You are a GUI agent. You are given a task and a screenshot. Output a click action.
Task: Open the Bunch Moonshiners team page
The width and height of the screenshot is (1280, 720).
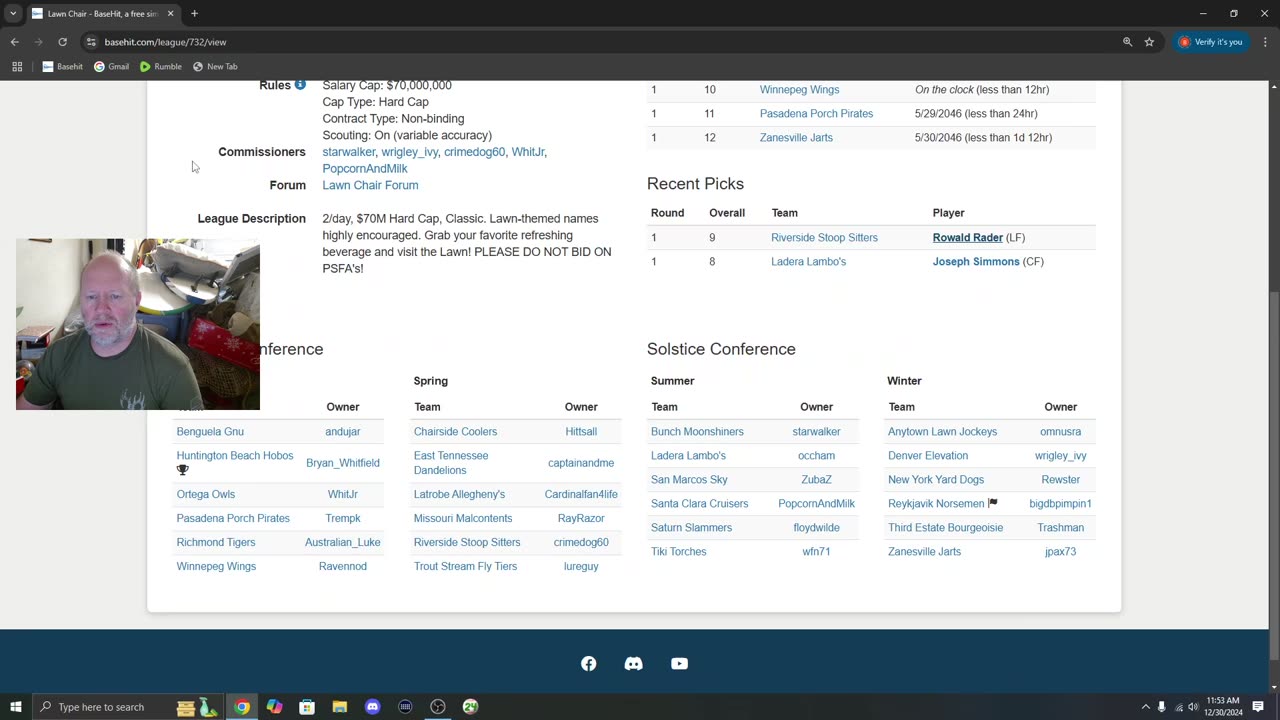[x=697, y=432]
